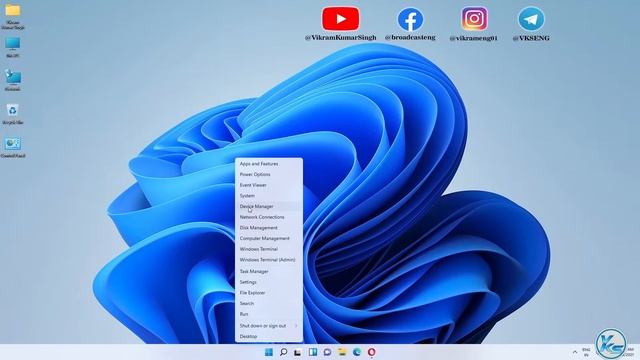Choose Apps and Features in menu
This screenshot has height=360, width=640.
pyautogui.click(x=269, y=164)
